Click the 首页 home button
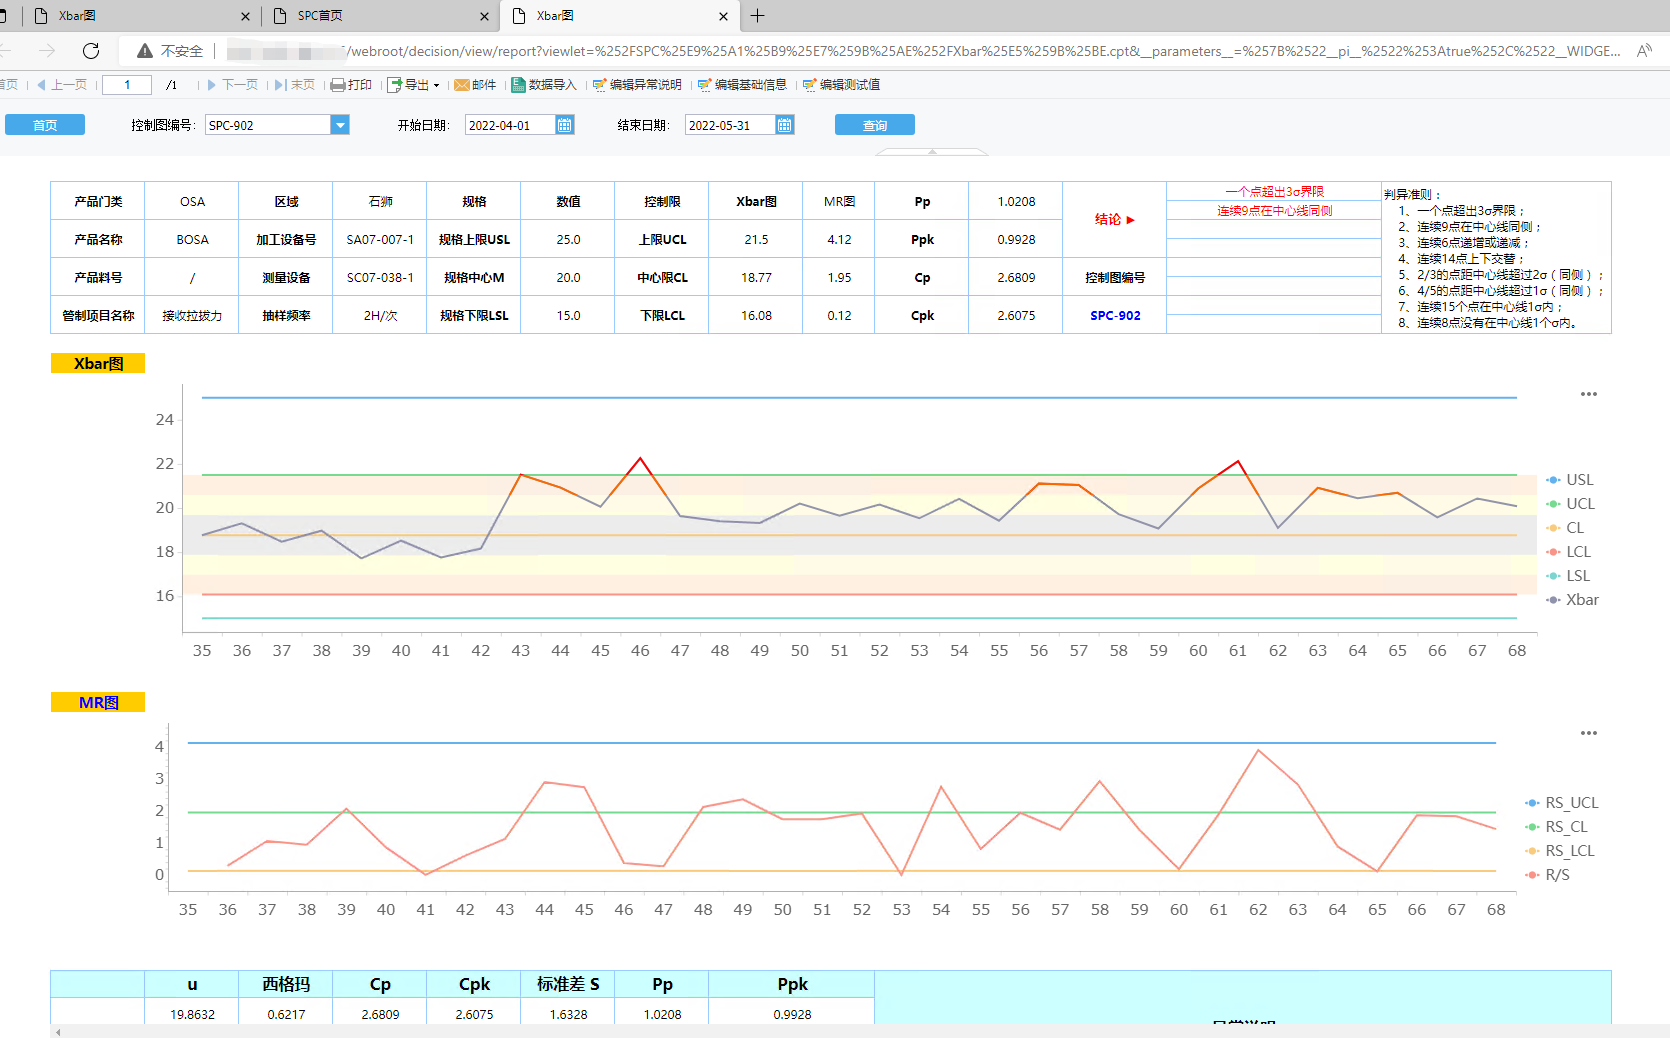The image size is (1670, 1038). pos(45,125)
